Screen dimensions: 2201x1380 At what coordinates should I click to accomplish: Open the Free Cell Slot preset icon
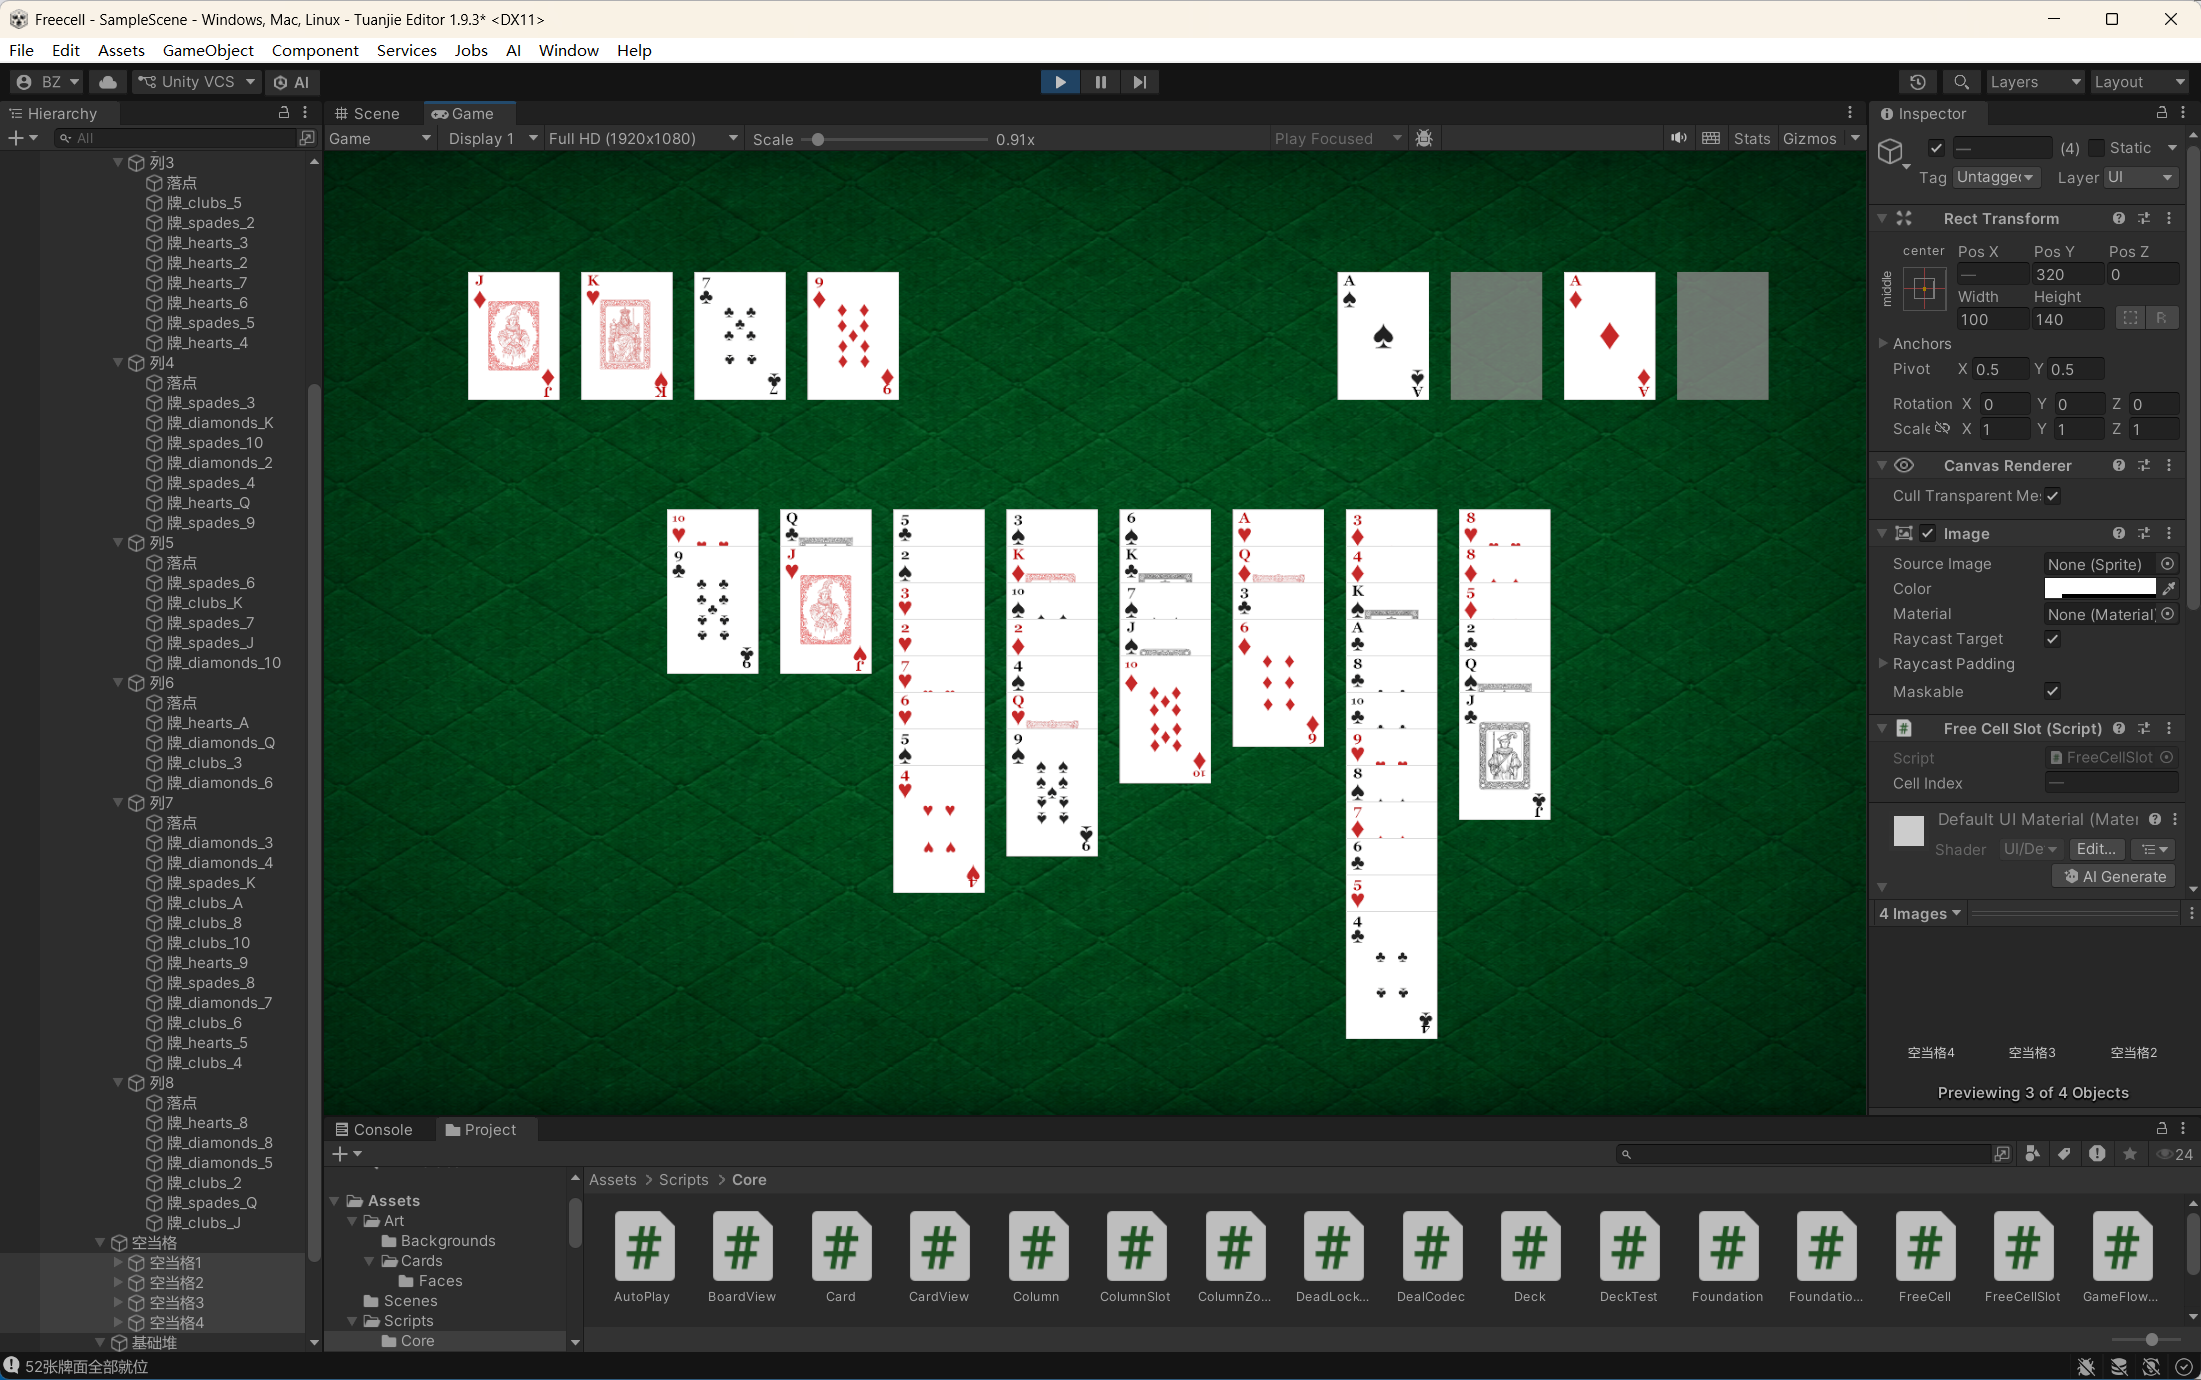pos(2144,728)
